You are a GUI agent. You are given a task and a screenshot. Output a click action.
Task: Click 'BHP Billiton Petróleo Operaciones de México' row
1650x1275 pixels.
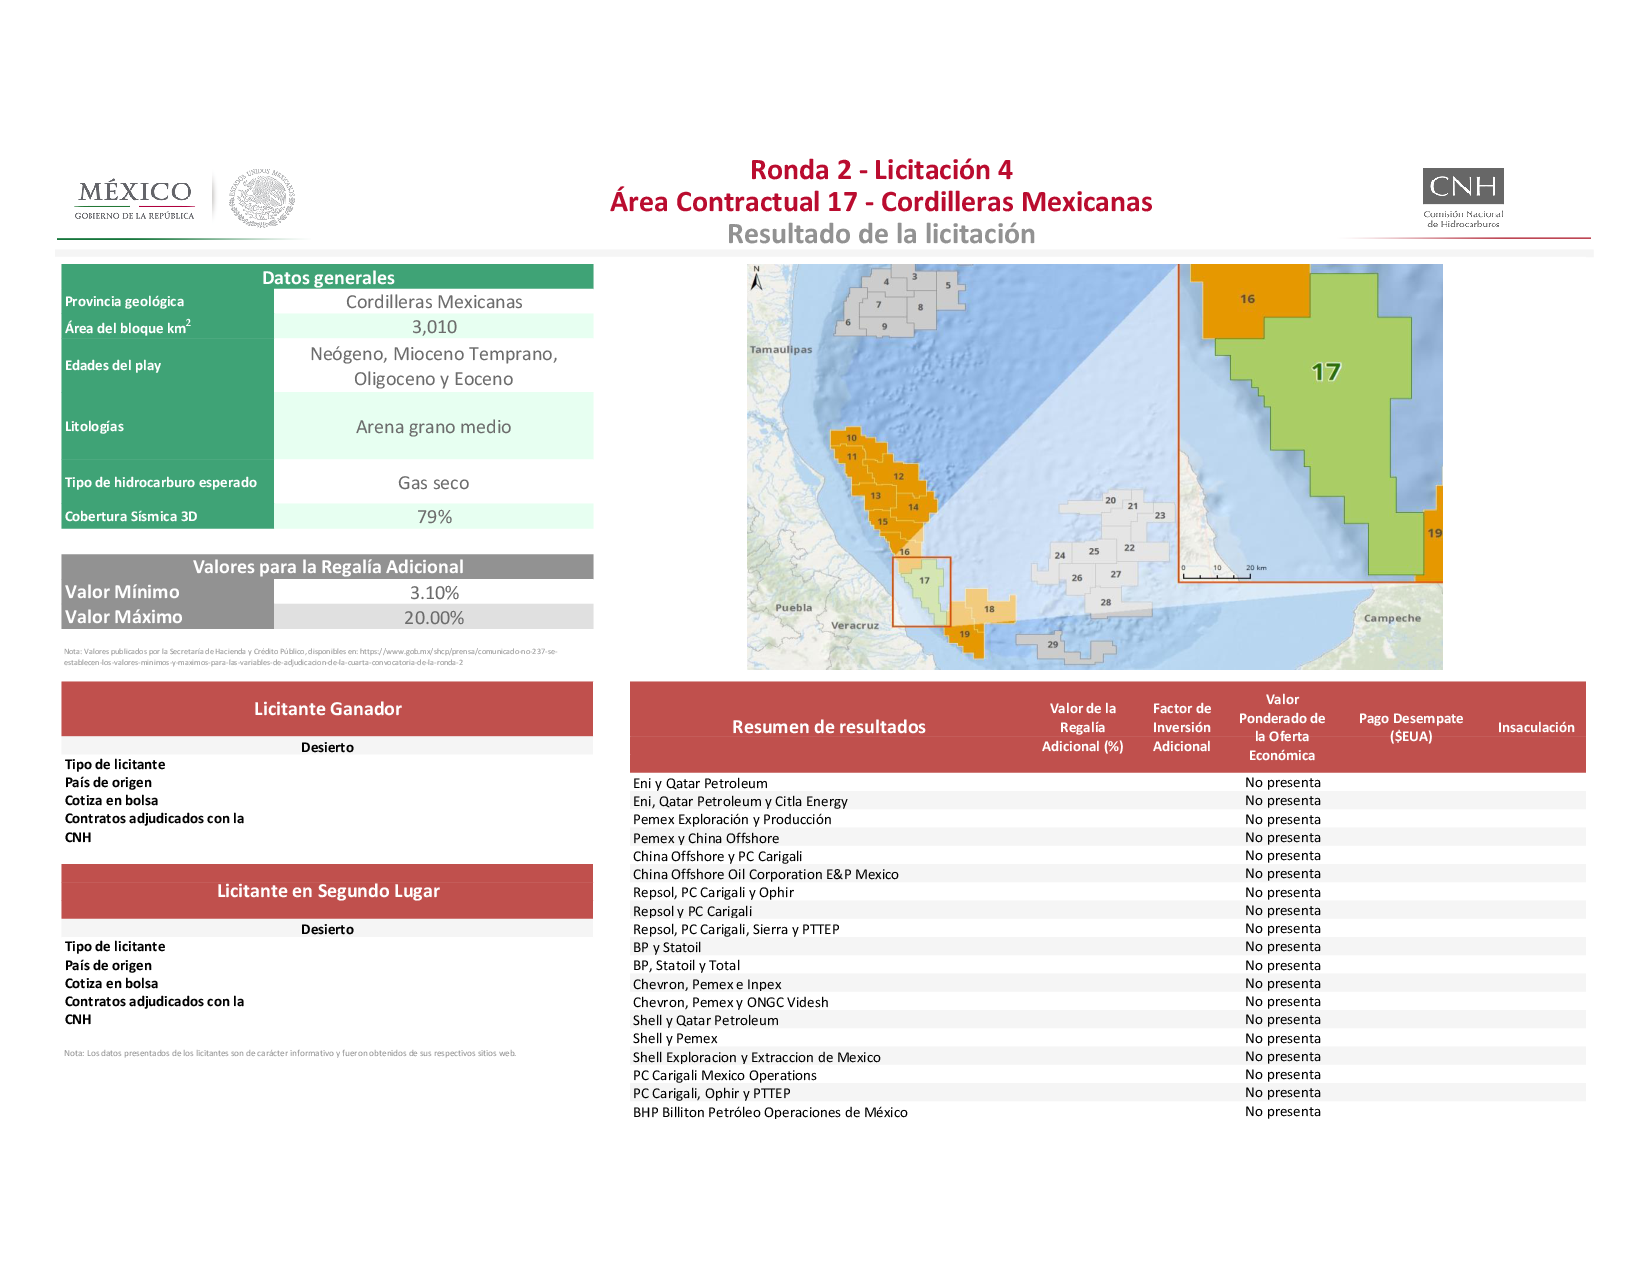(1108, 1112)
